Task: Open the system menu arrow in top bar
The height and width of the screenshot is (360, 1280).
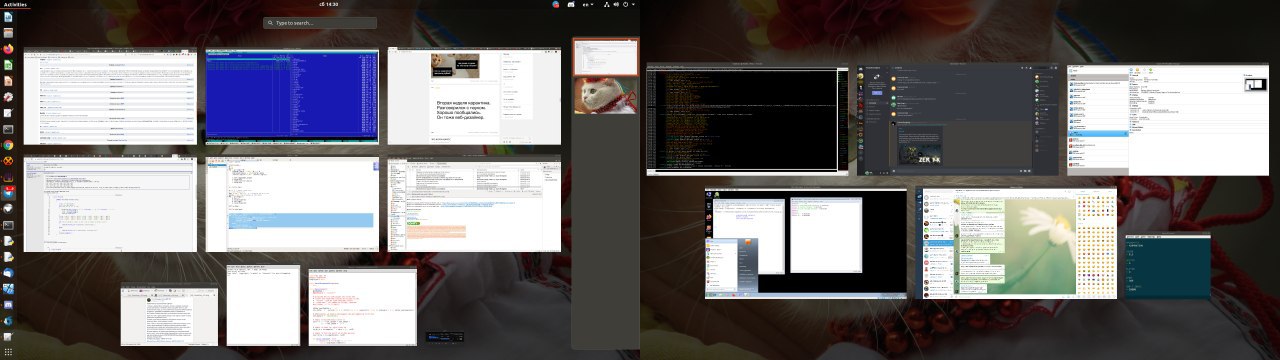Action: [634, 4]
